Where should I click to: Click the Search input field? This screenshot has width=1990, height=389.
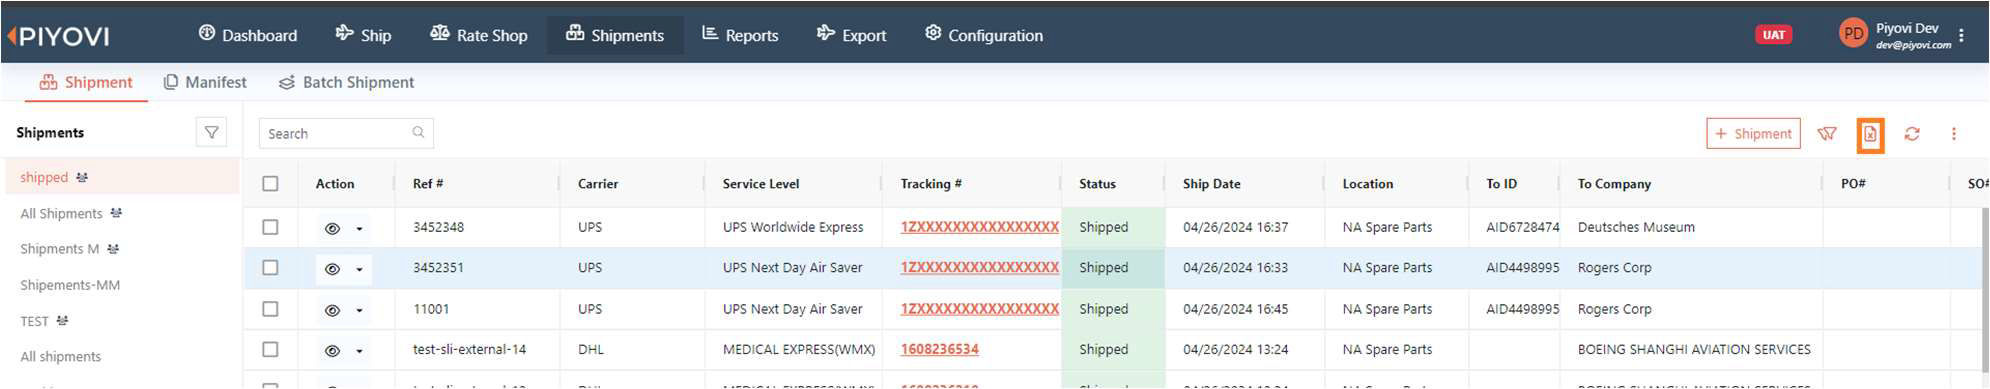(x=346, y=133)
